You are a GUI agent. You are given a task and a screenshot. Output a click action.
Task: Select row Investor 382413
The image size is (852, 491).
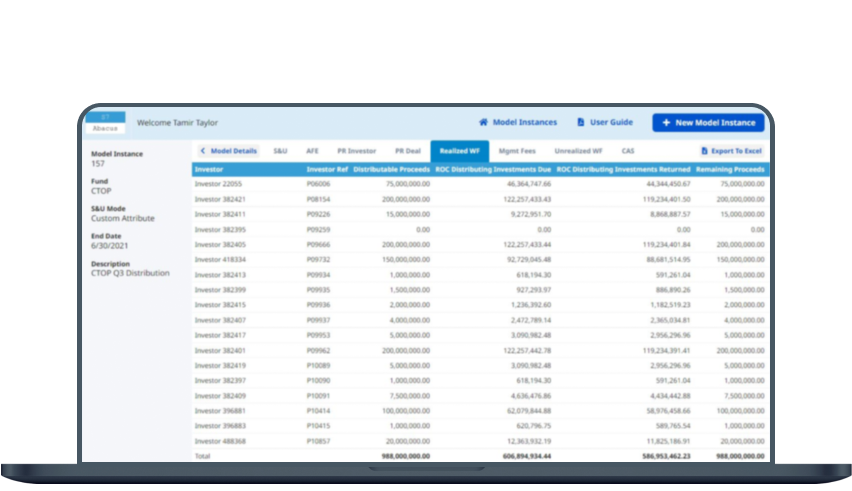click(480, 275)
